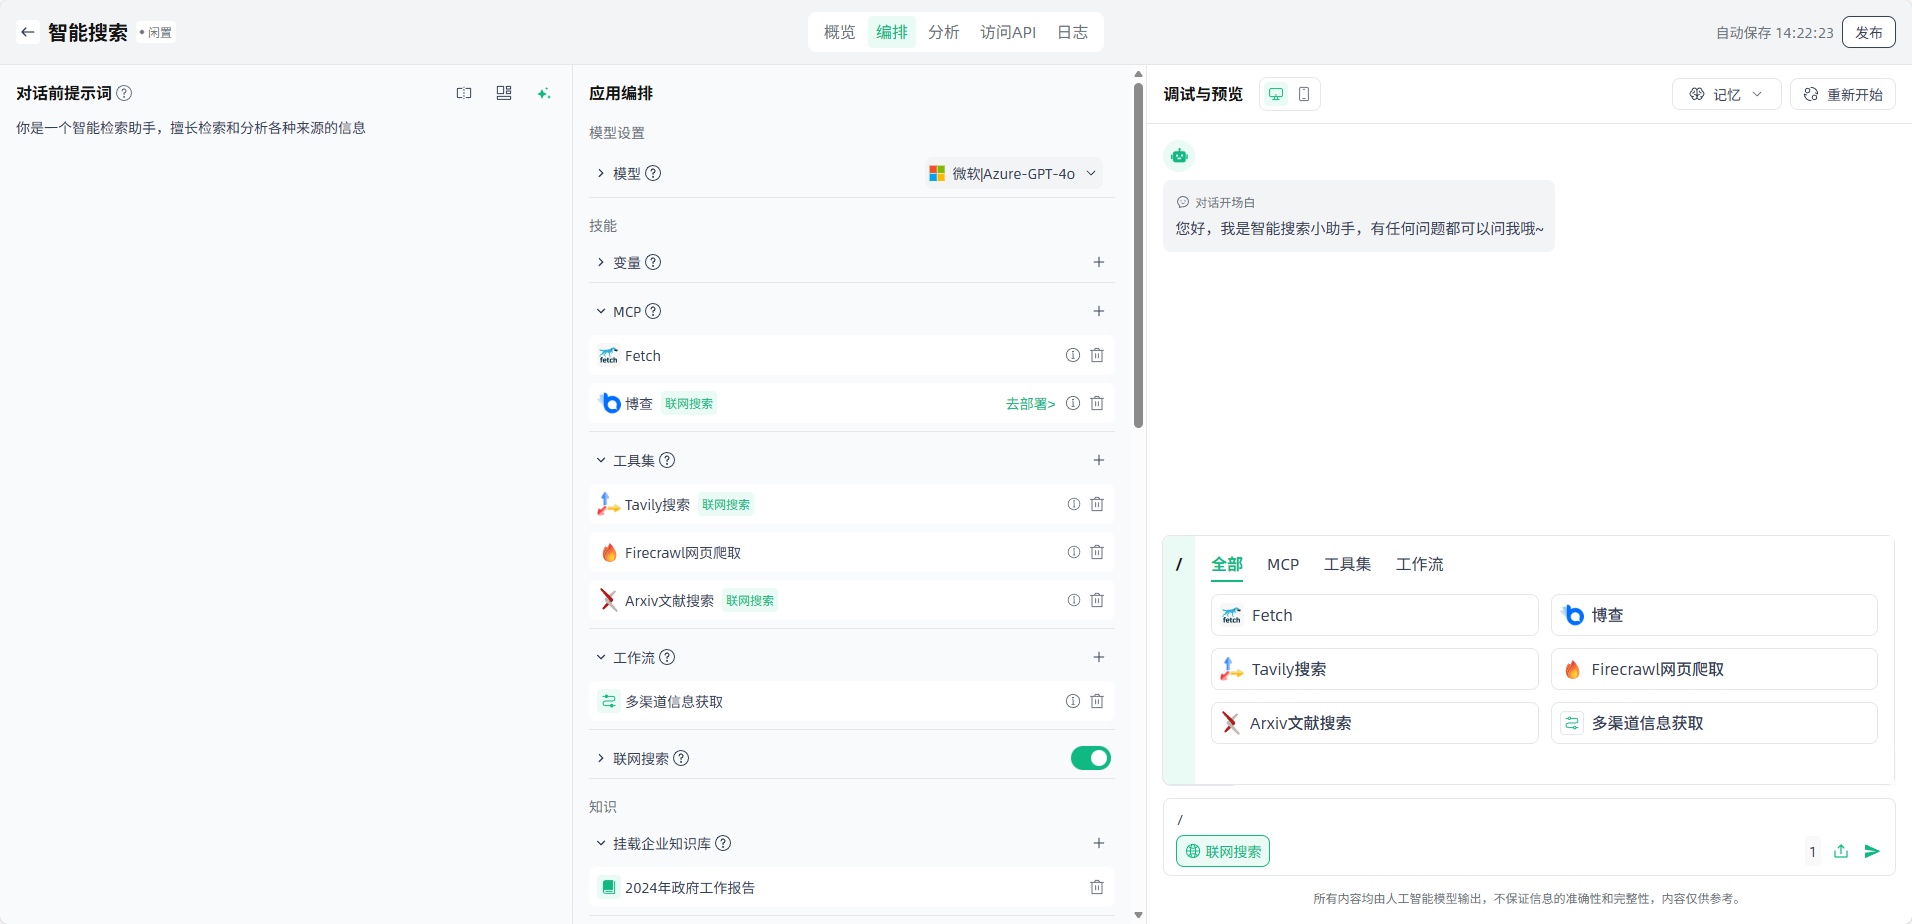Select the 工具集 tab in tool picker

click(x=1347, y=564)
